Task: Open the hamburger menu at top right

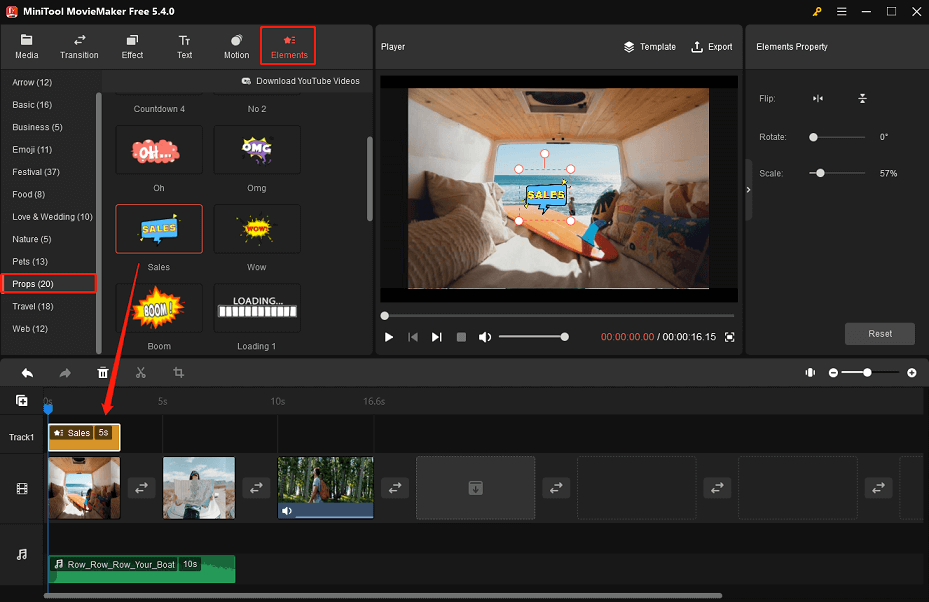Action: pos(842,11)
